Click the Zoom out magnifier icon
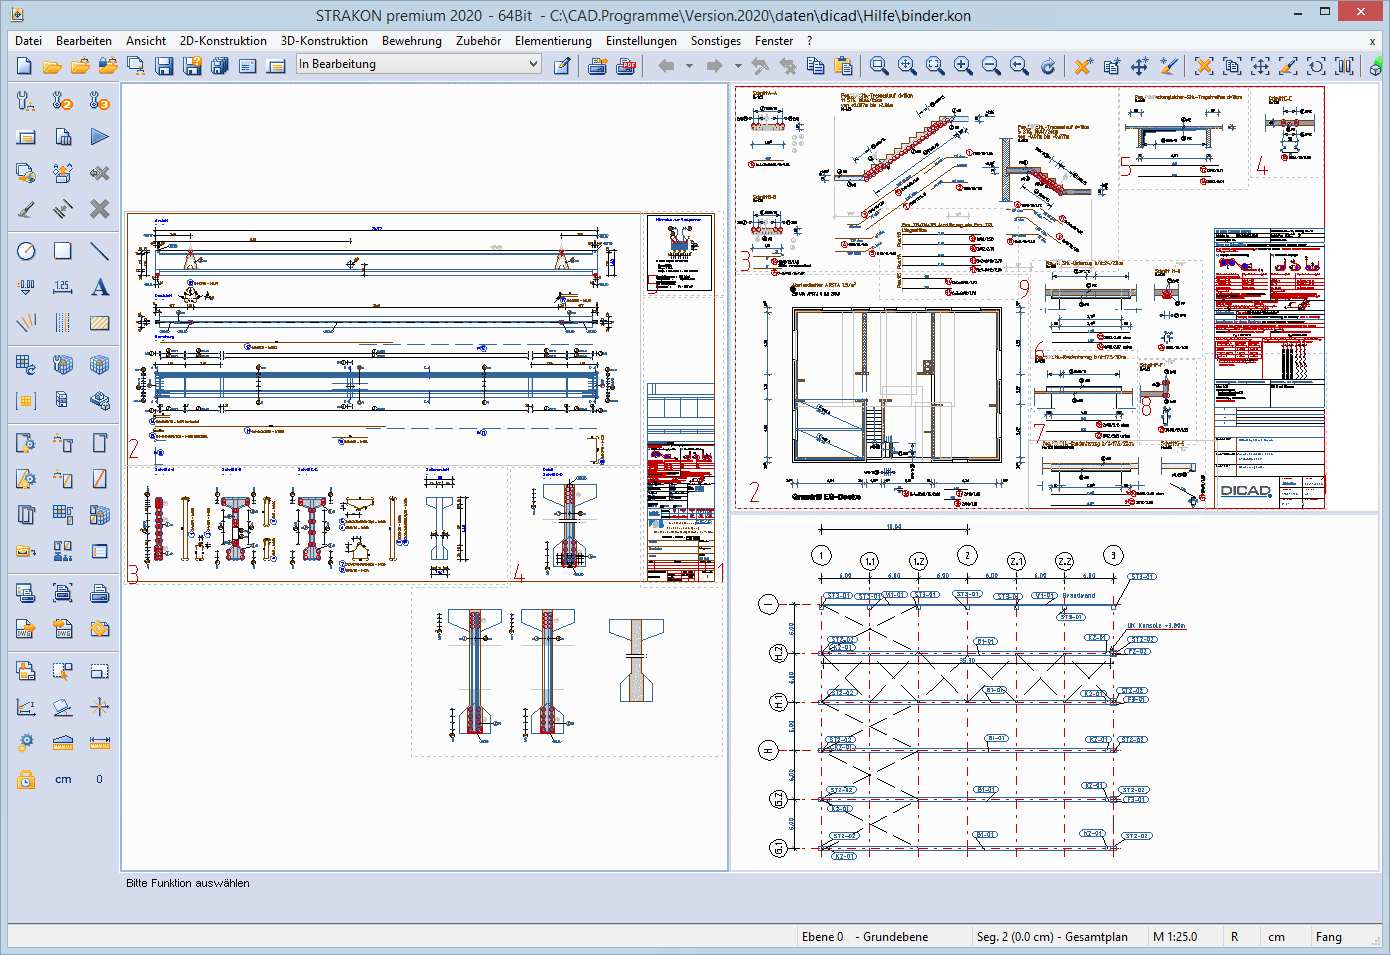This screenshot has height=955, width=1390. (x=991, y=66)
